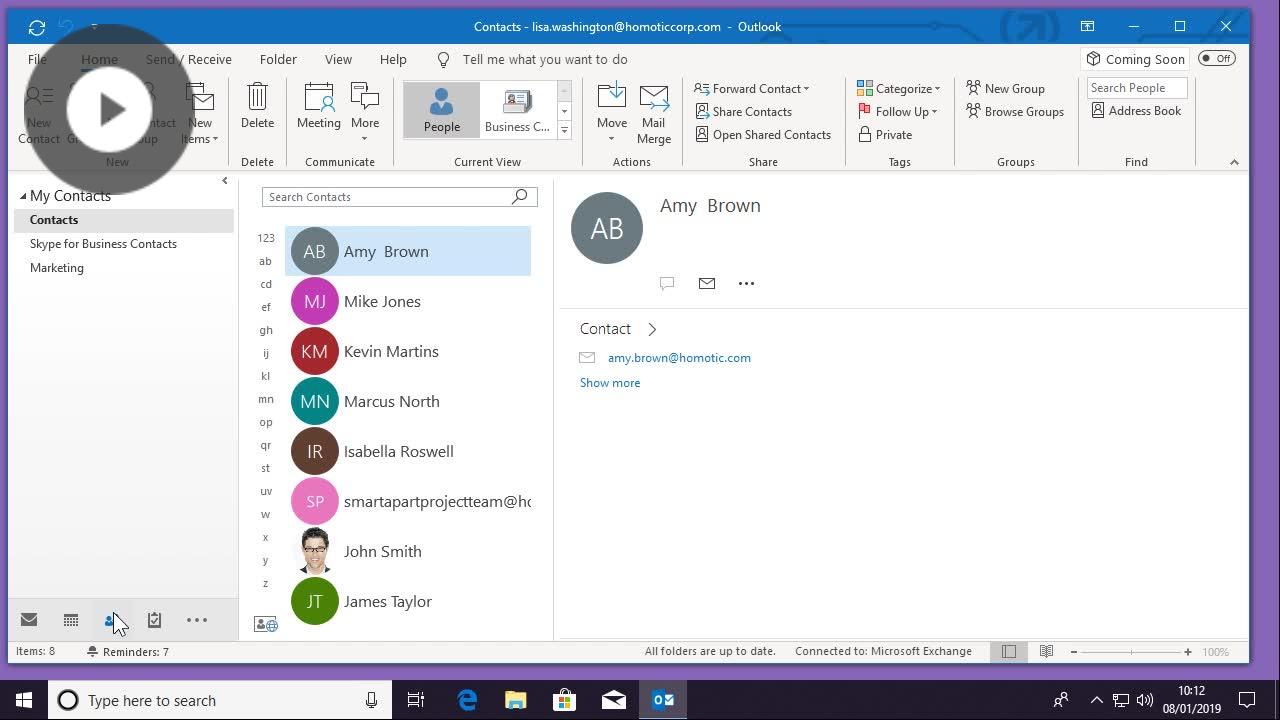Click Tell me what you want to do
This screenshot has height=720, width=1280.
tap(545, 59)
